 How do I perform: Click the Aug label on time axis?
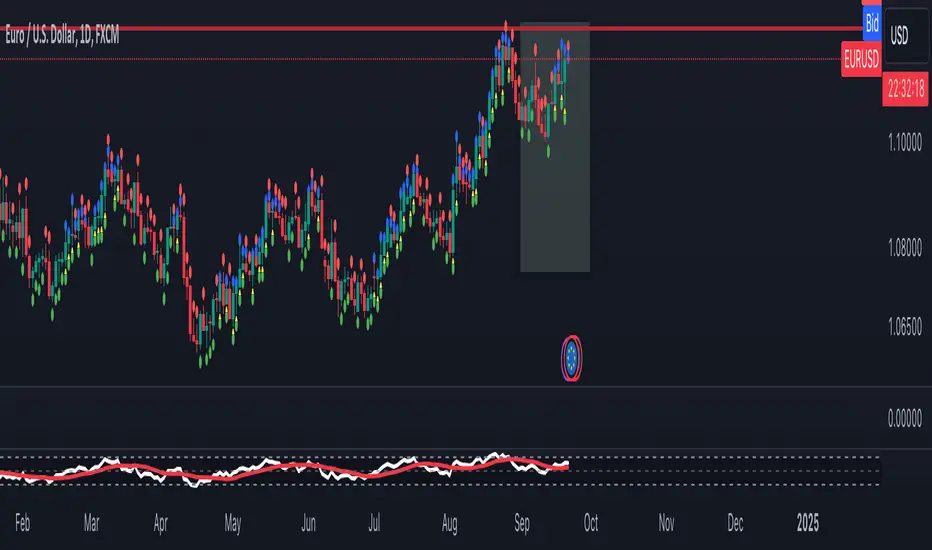449,524
